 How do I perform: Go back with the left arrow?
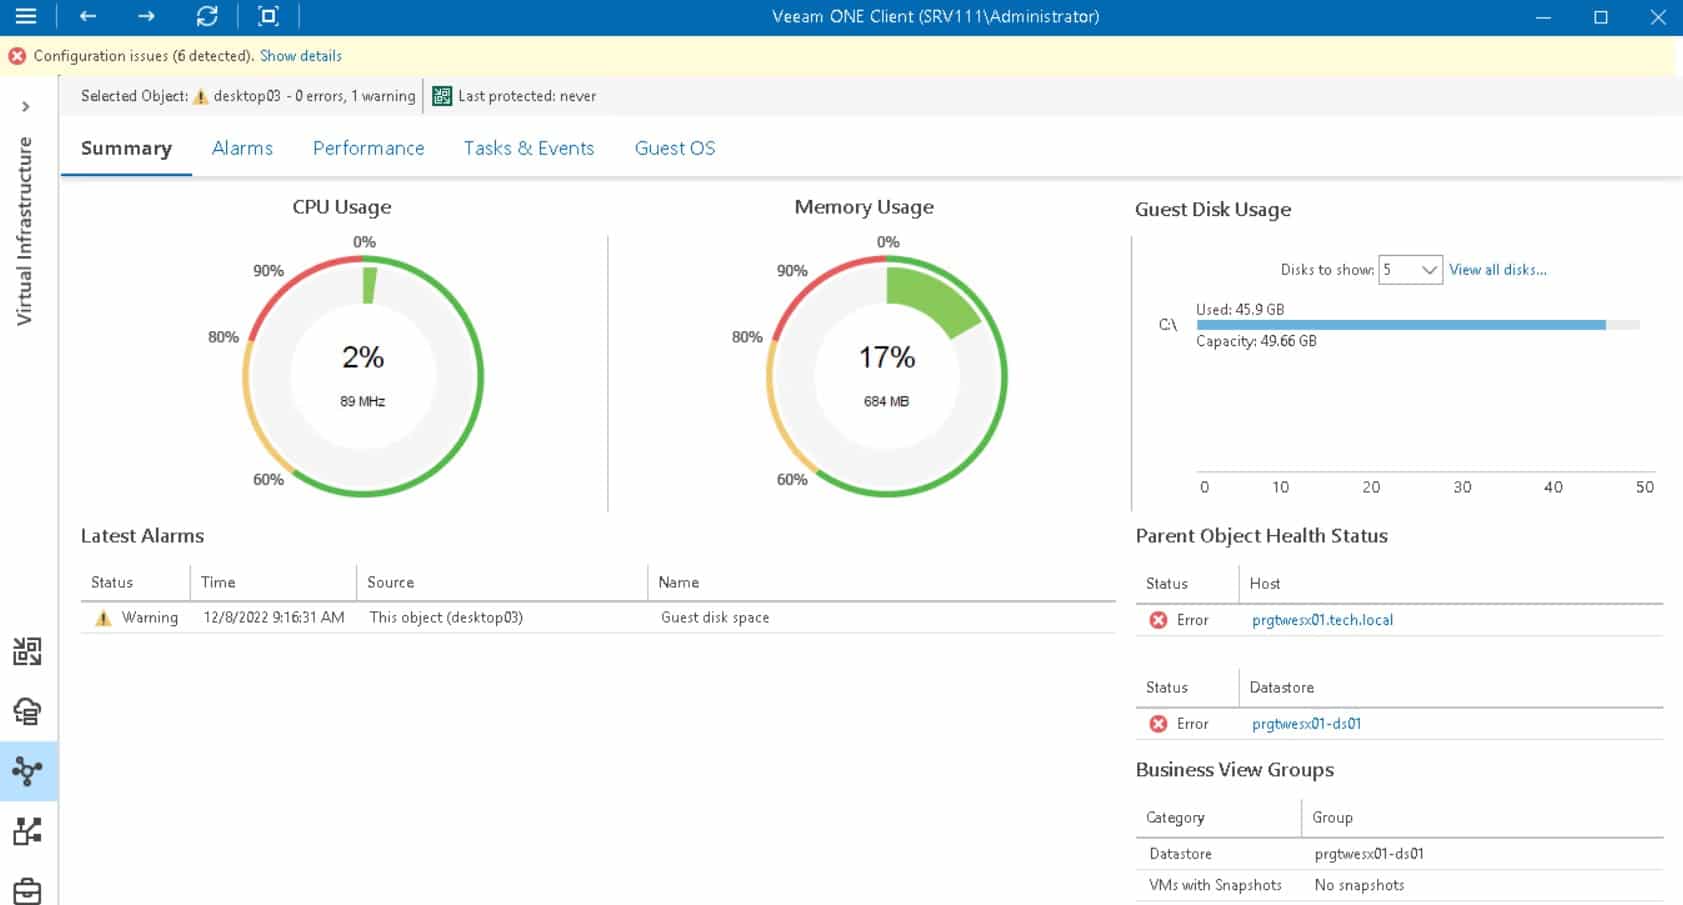88,16
